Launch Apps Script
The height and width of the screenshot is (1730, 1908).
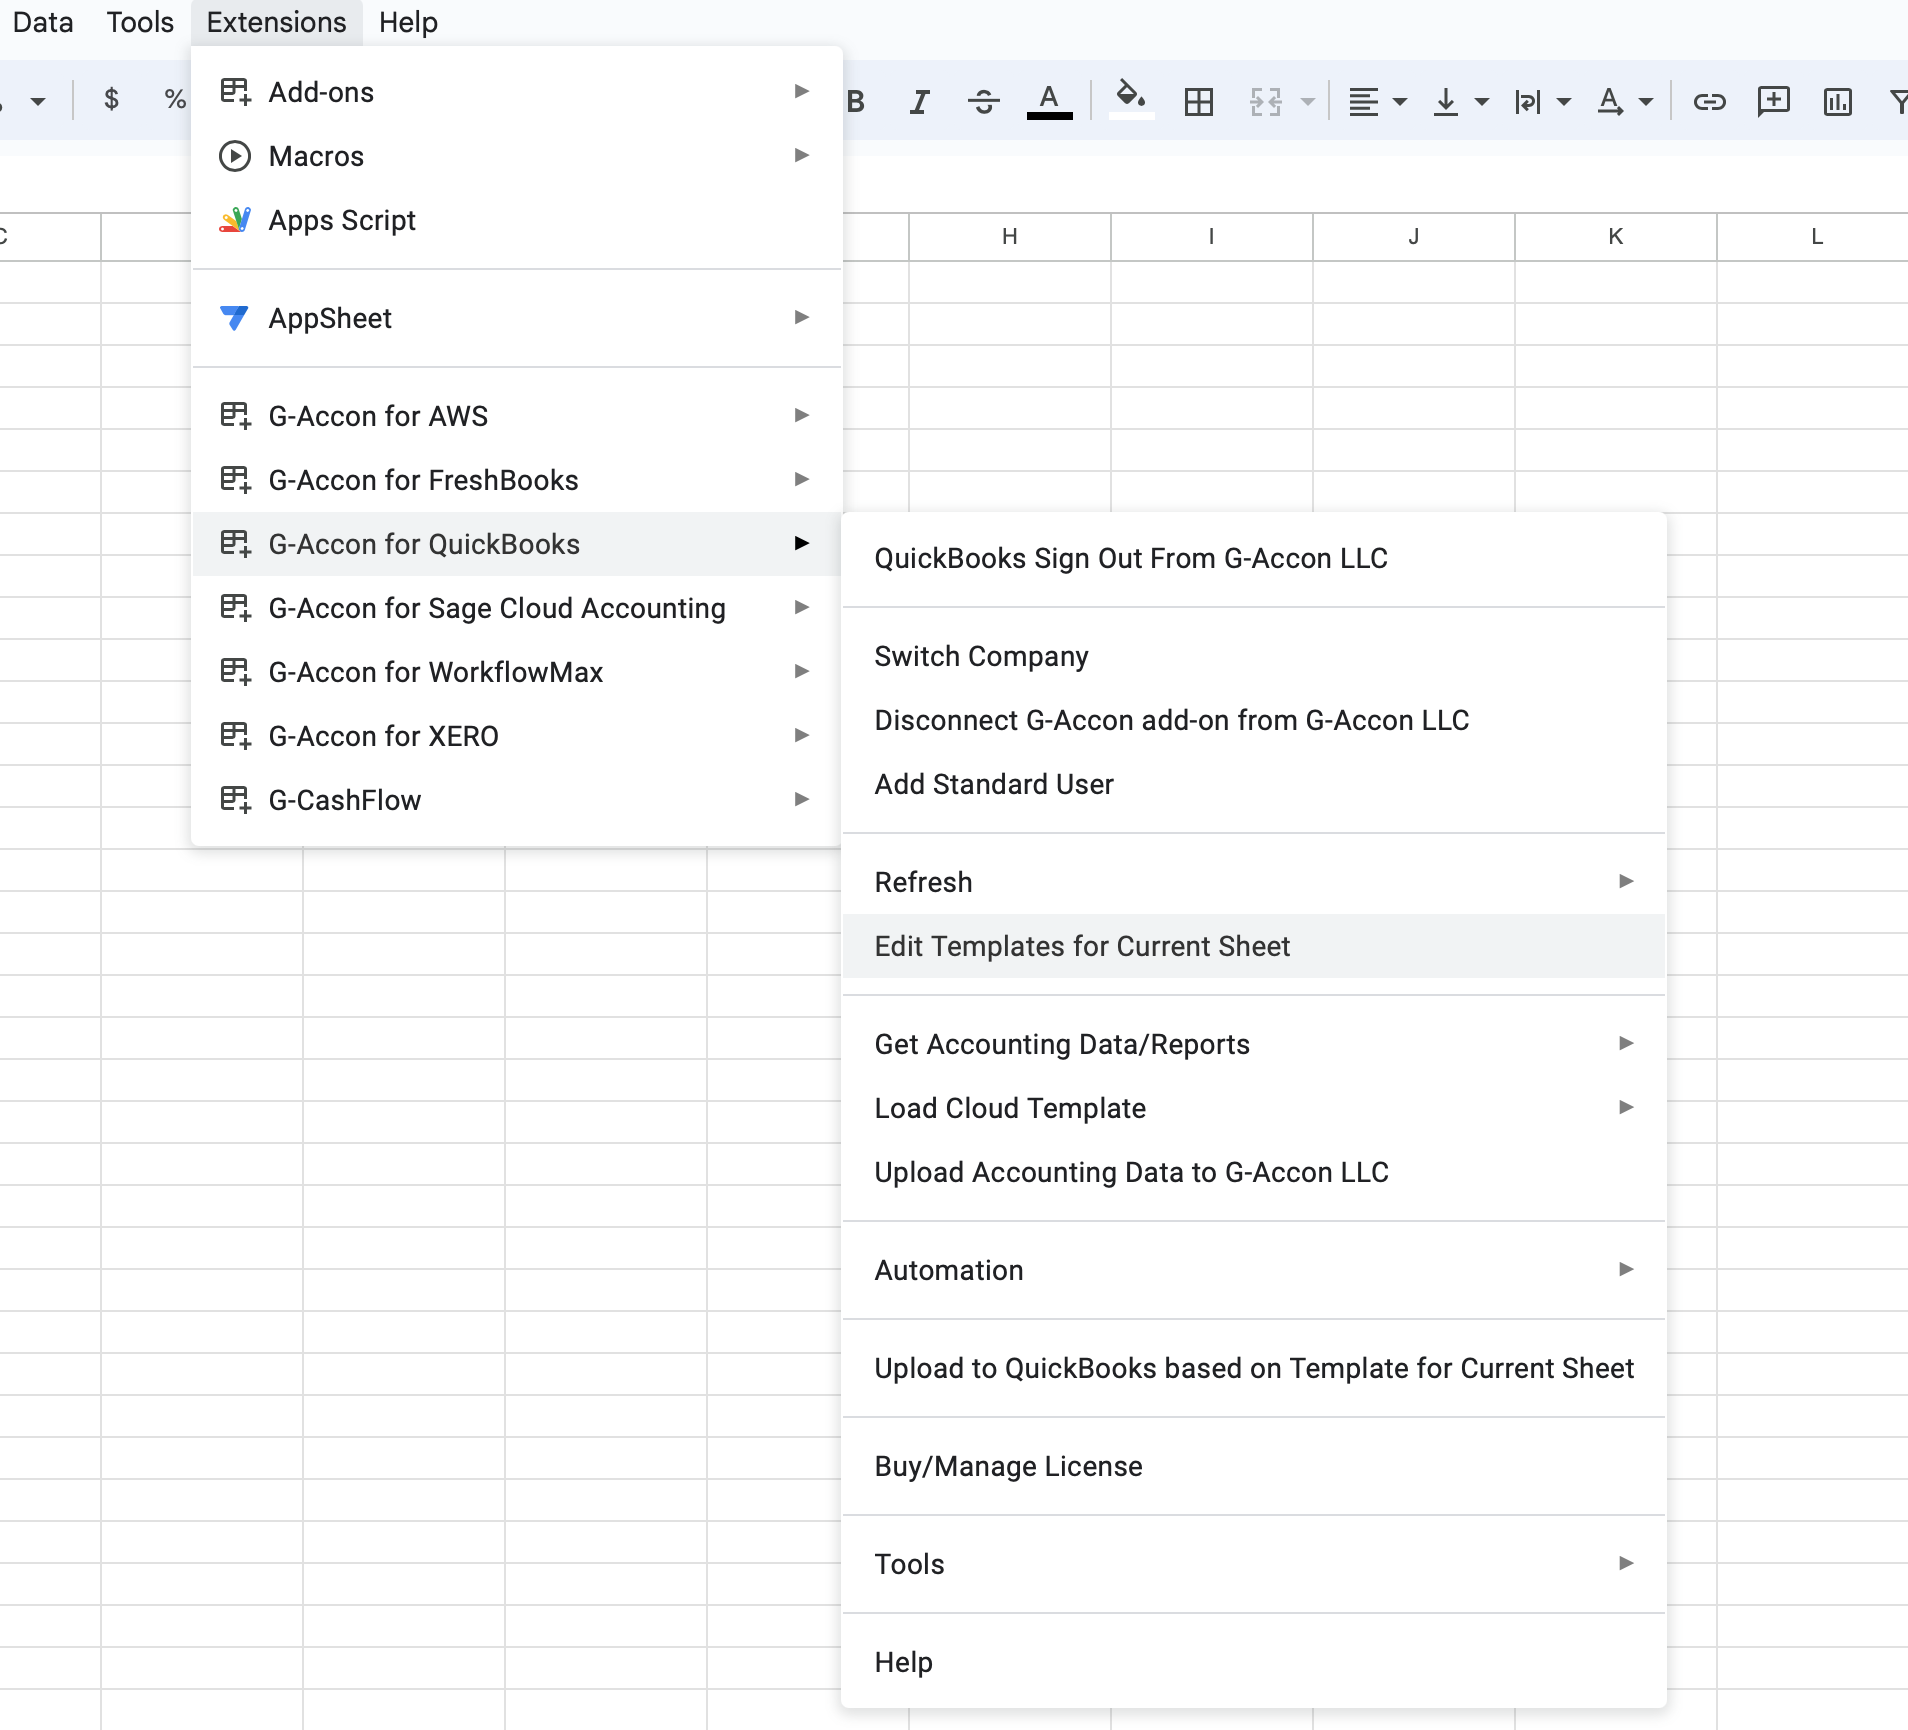point(516,220)
